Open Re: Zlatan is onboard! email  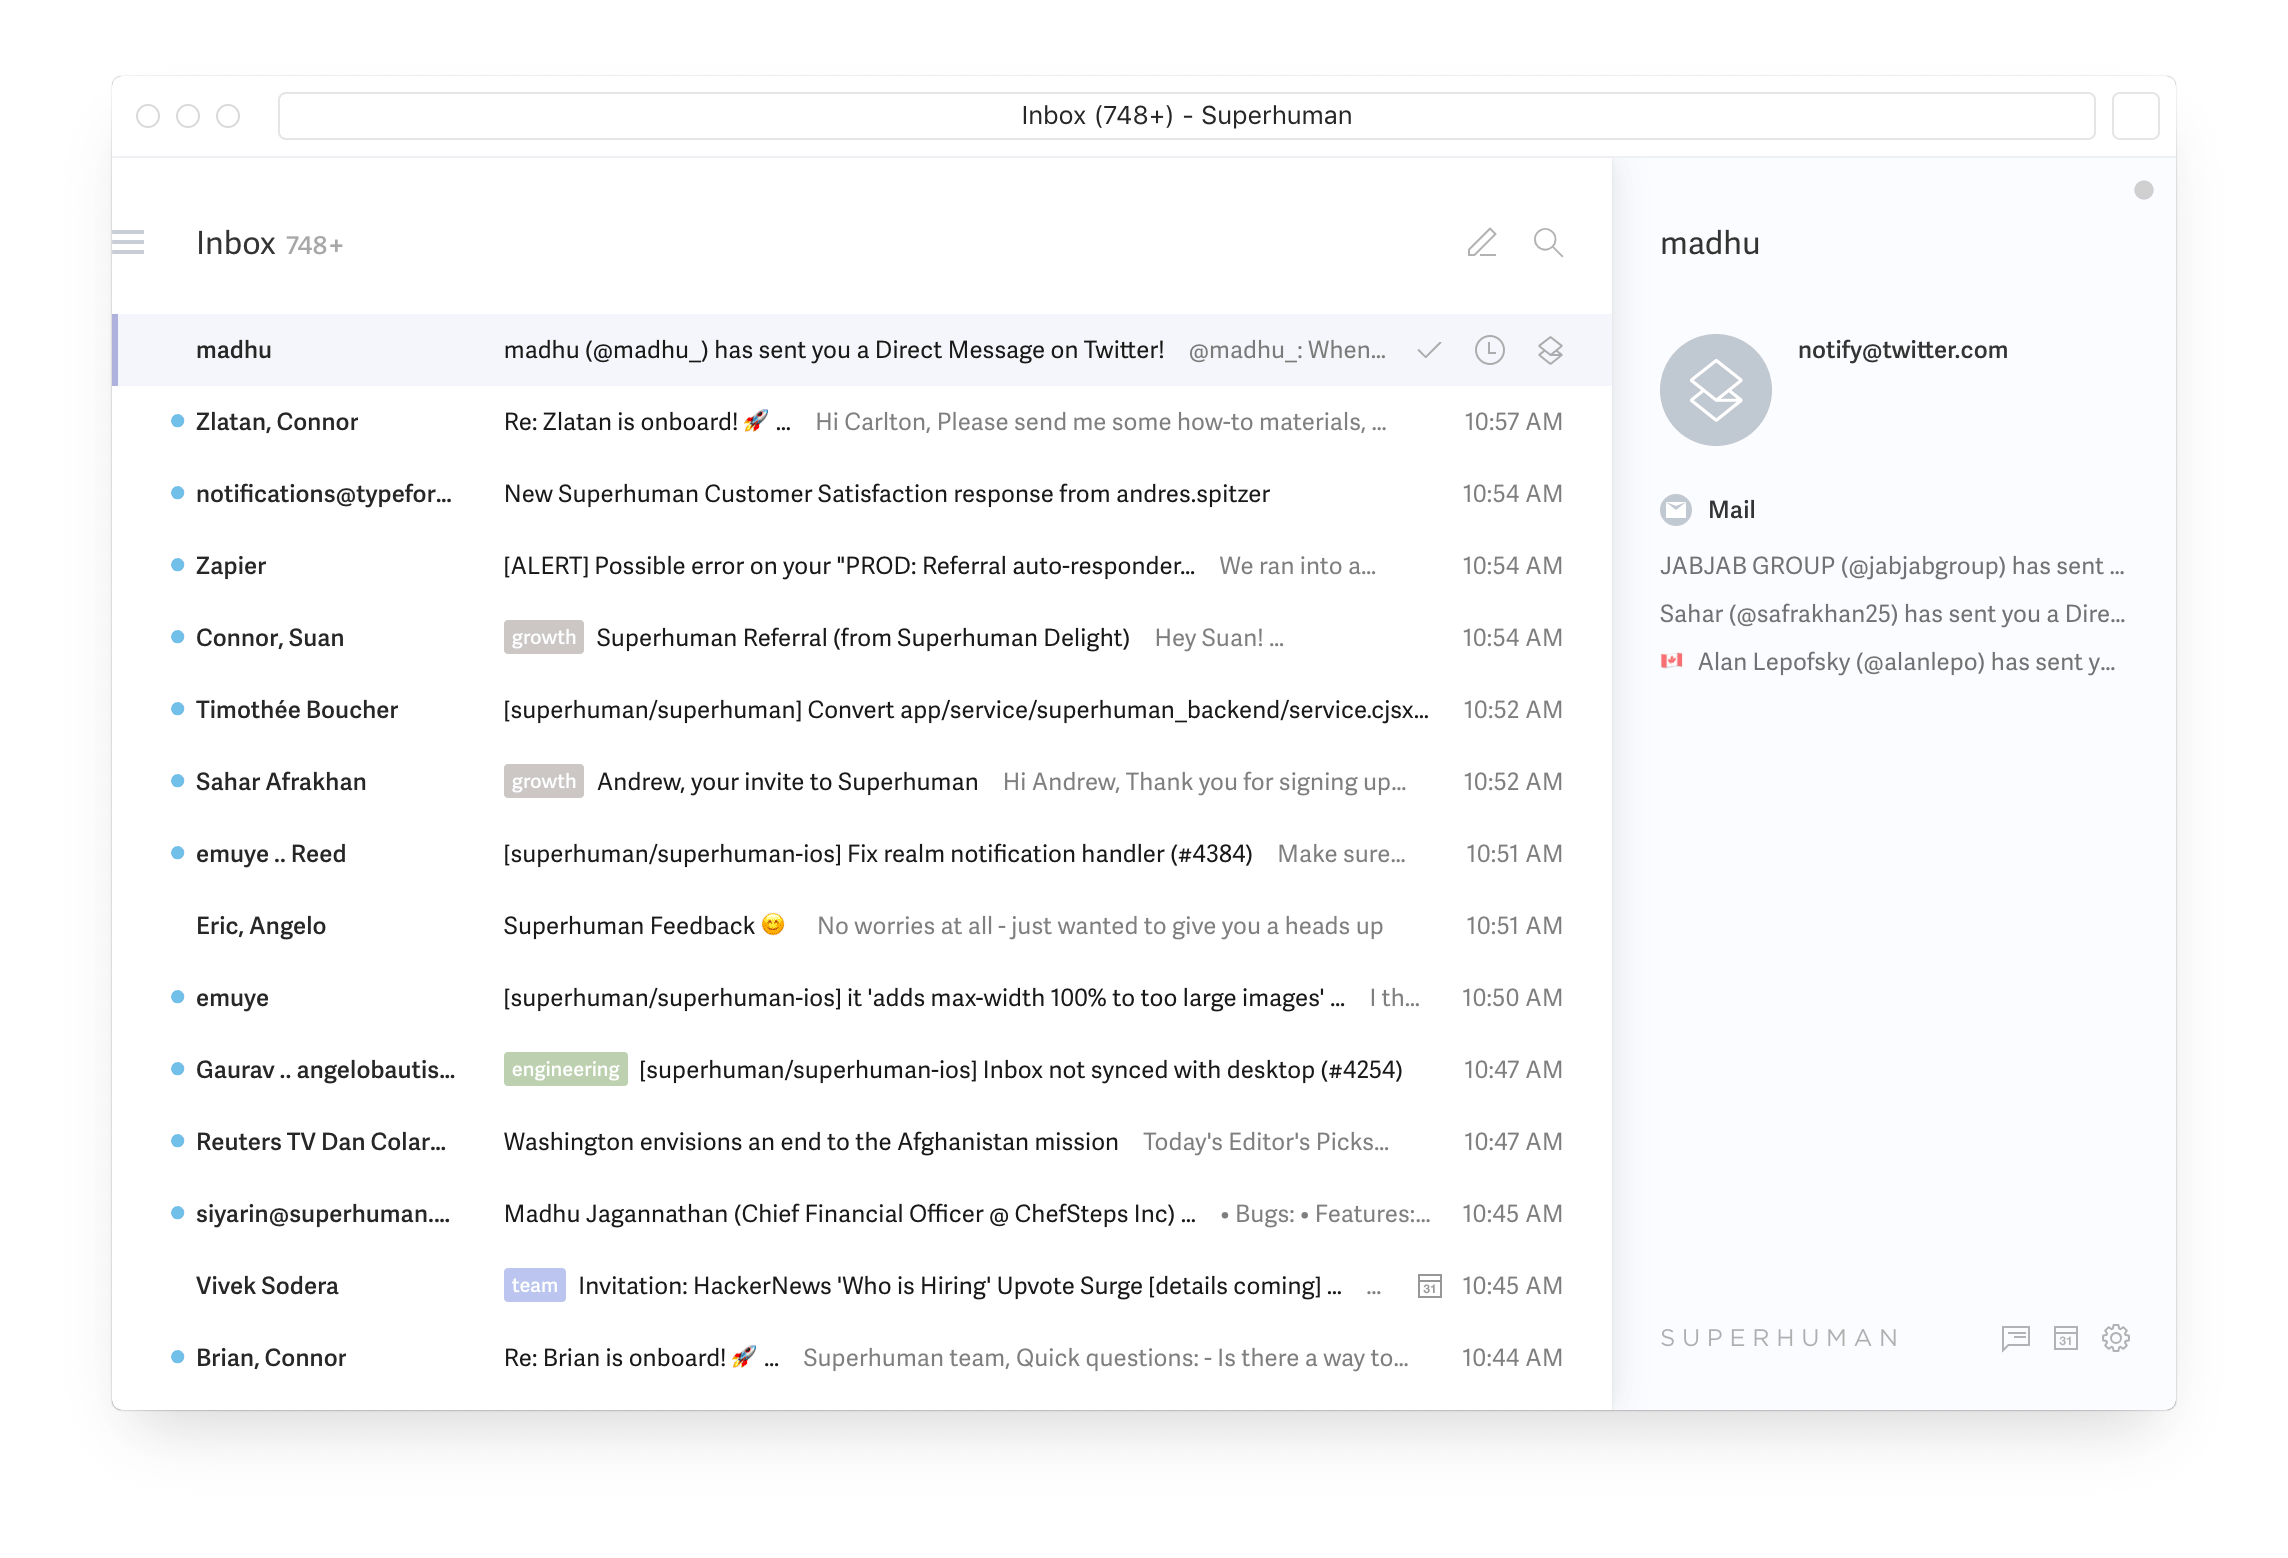[x=862, y=422]
